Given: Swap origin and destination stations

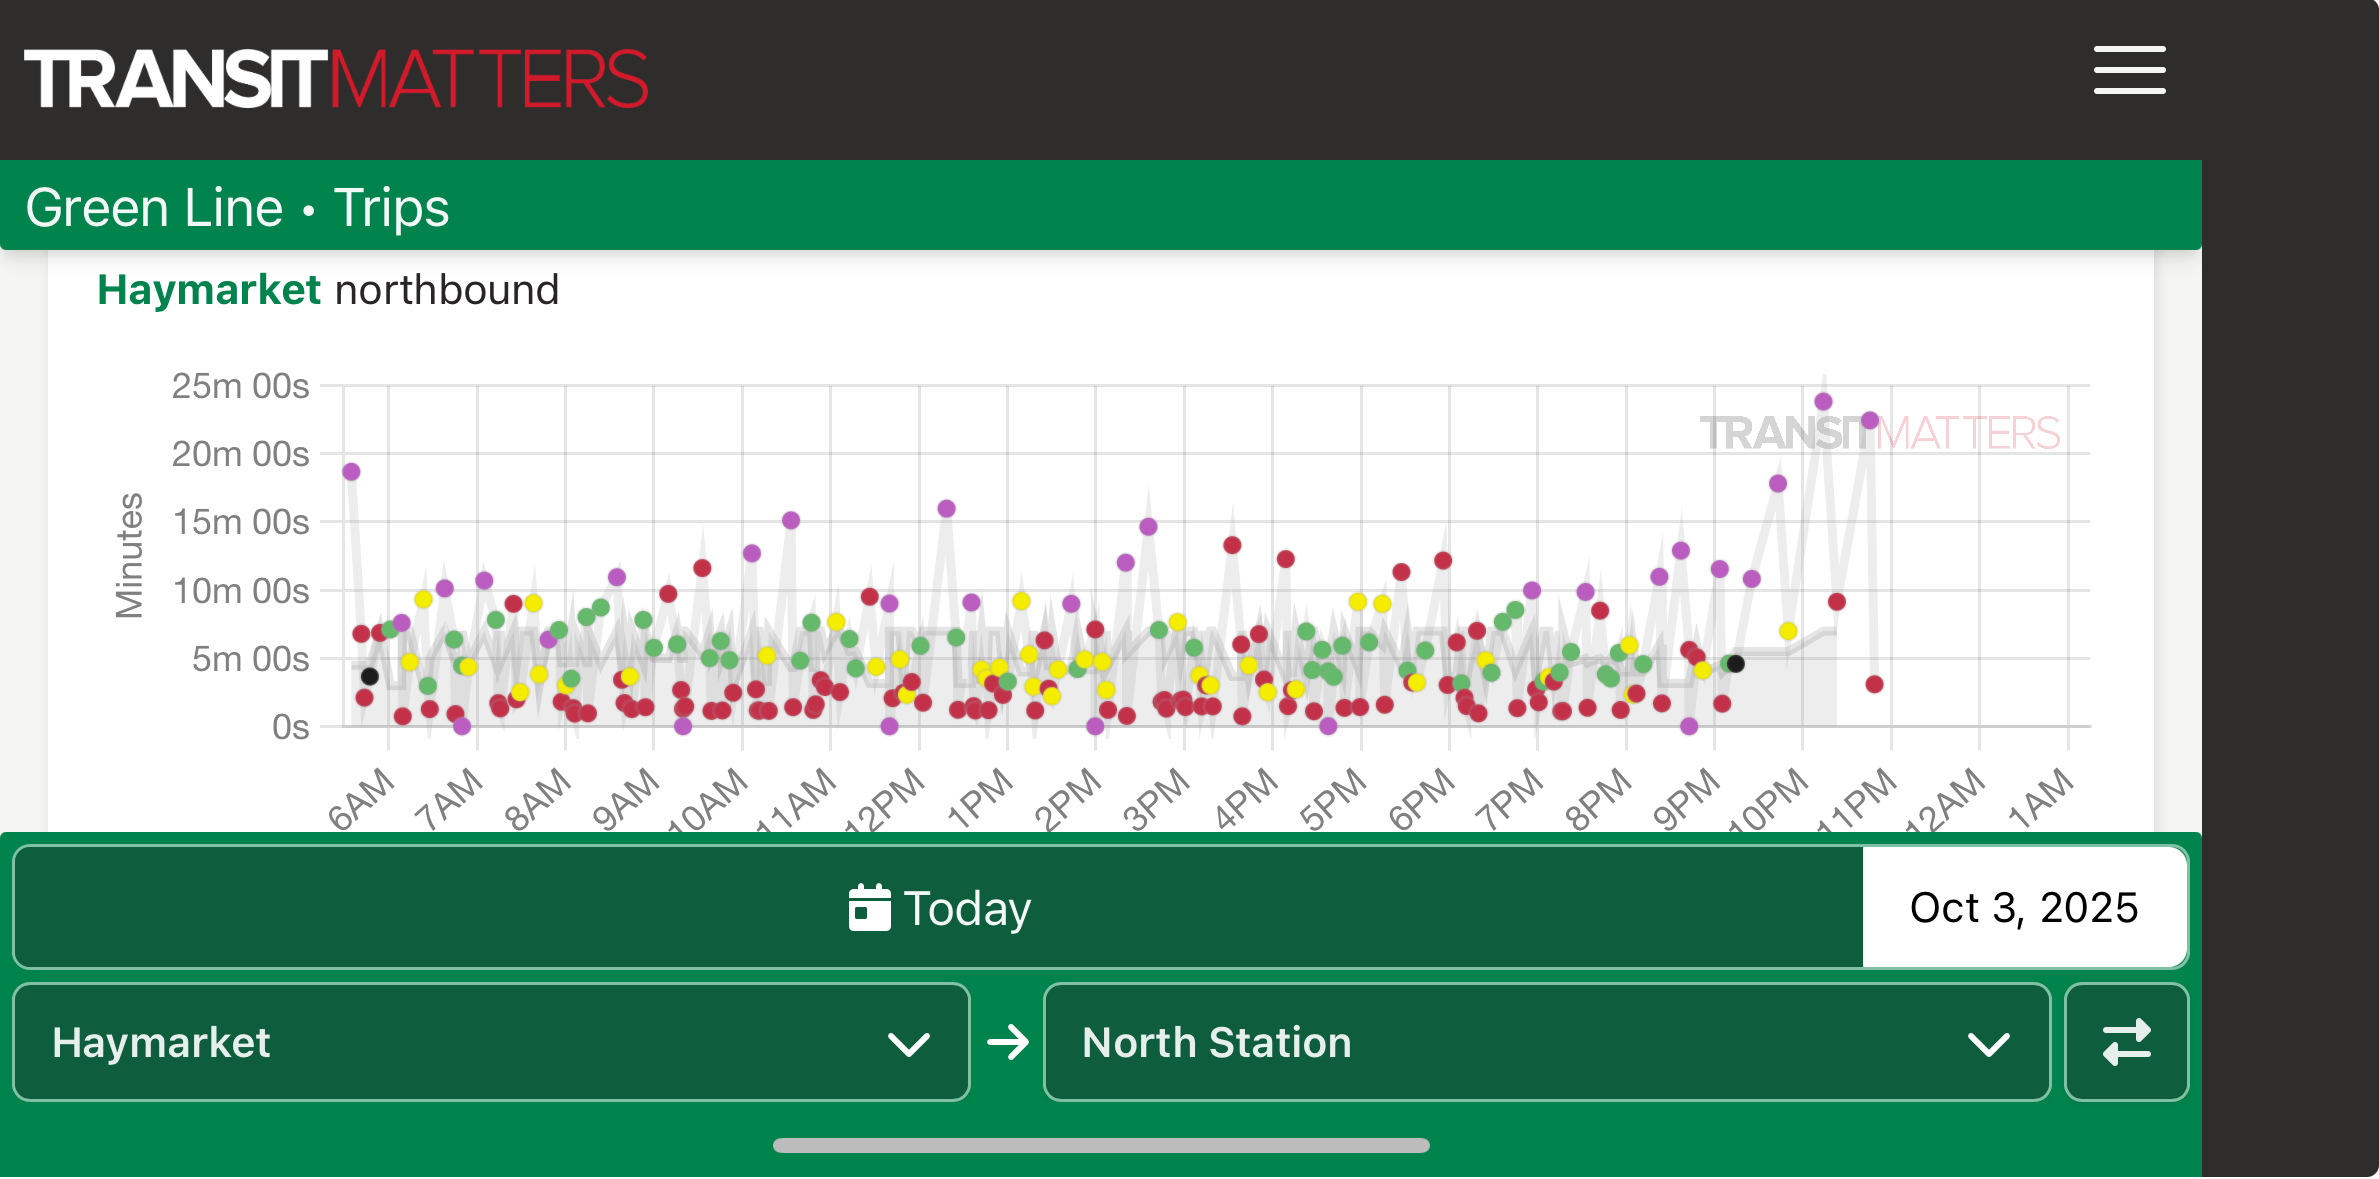Looking at the screenshot, I should (x=2126, y=1043).
